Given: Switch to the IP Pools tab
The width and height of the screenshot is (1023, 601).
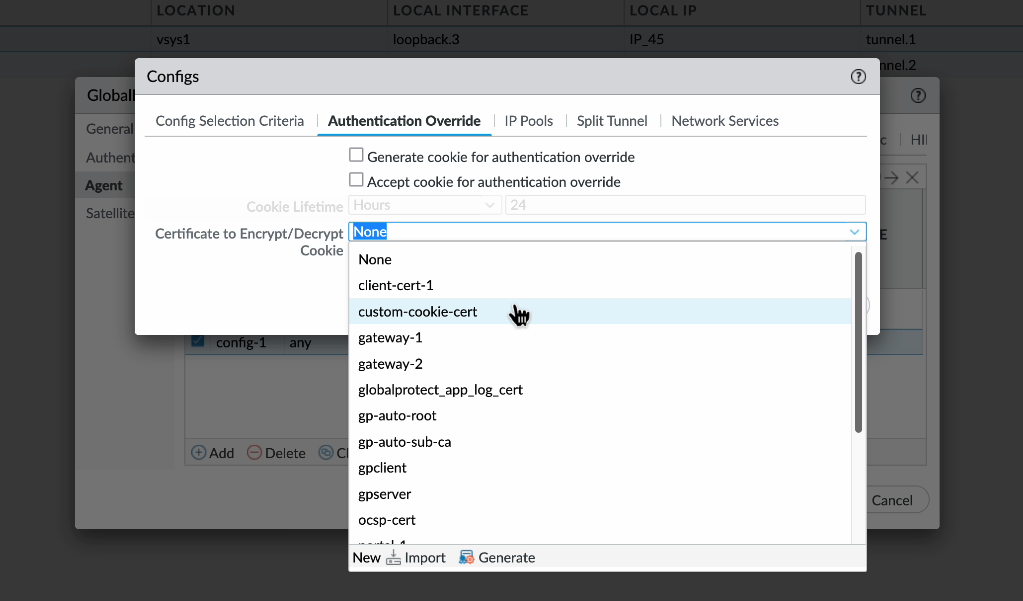Looking at the screenshot, I should click(x=528, y=121).
